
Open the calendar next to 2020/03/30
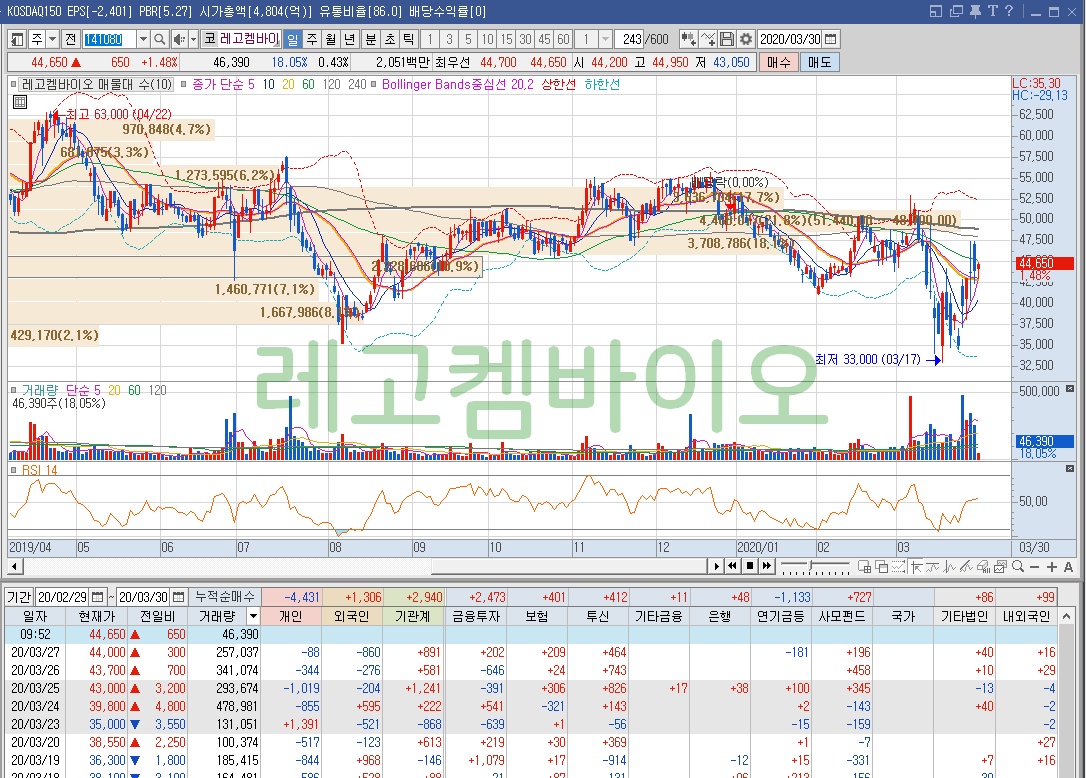pyautogui.click(x=831, y=39)
